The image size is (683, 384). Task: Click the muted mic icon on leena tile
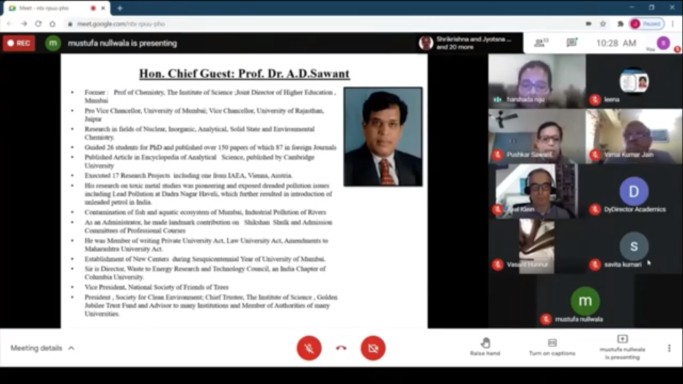[x=595, y=100]
